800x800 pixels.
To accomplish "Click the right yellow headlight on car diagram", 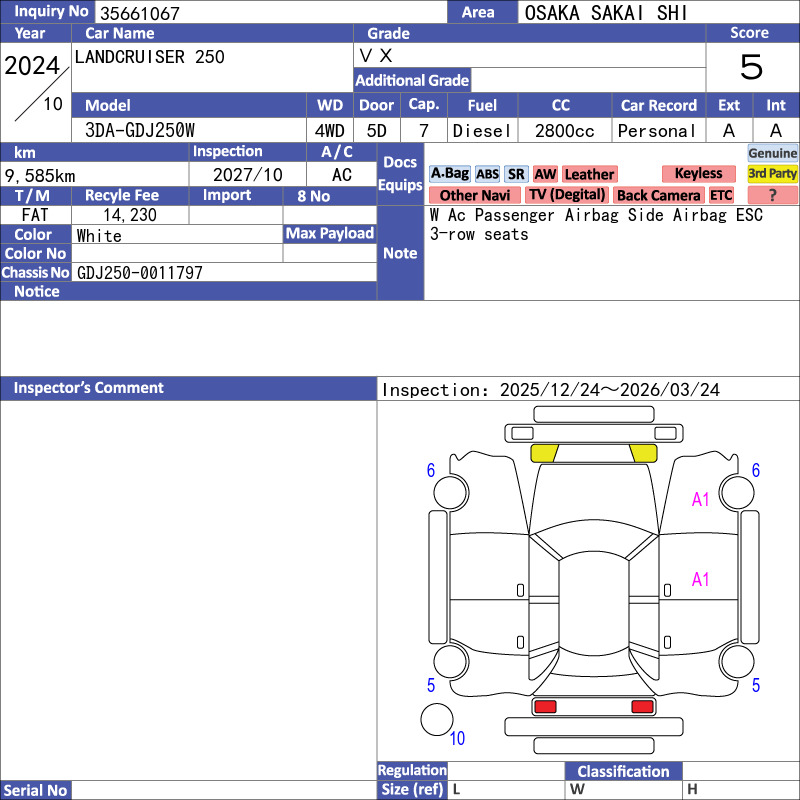I will point(643,453).
